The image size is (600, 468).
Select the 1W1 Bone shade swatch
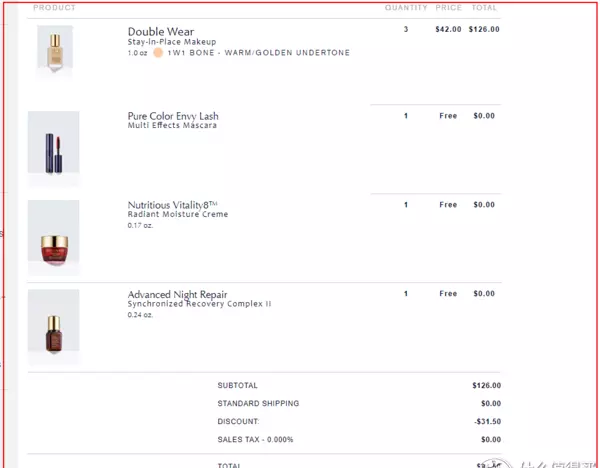click(158, 53)
